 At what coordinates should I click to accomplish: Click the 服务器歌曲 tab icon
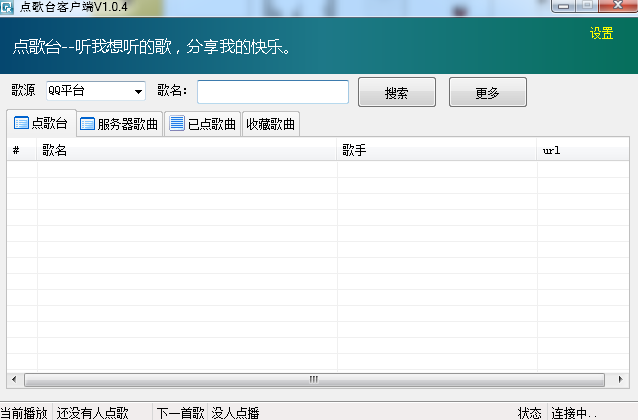[x=87, y=125]
